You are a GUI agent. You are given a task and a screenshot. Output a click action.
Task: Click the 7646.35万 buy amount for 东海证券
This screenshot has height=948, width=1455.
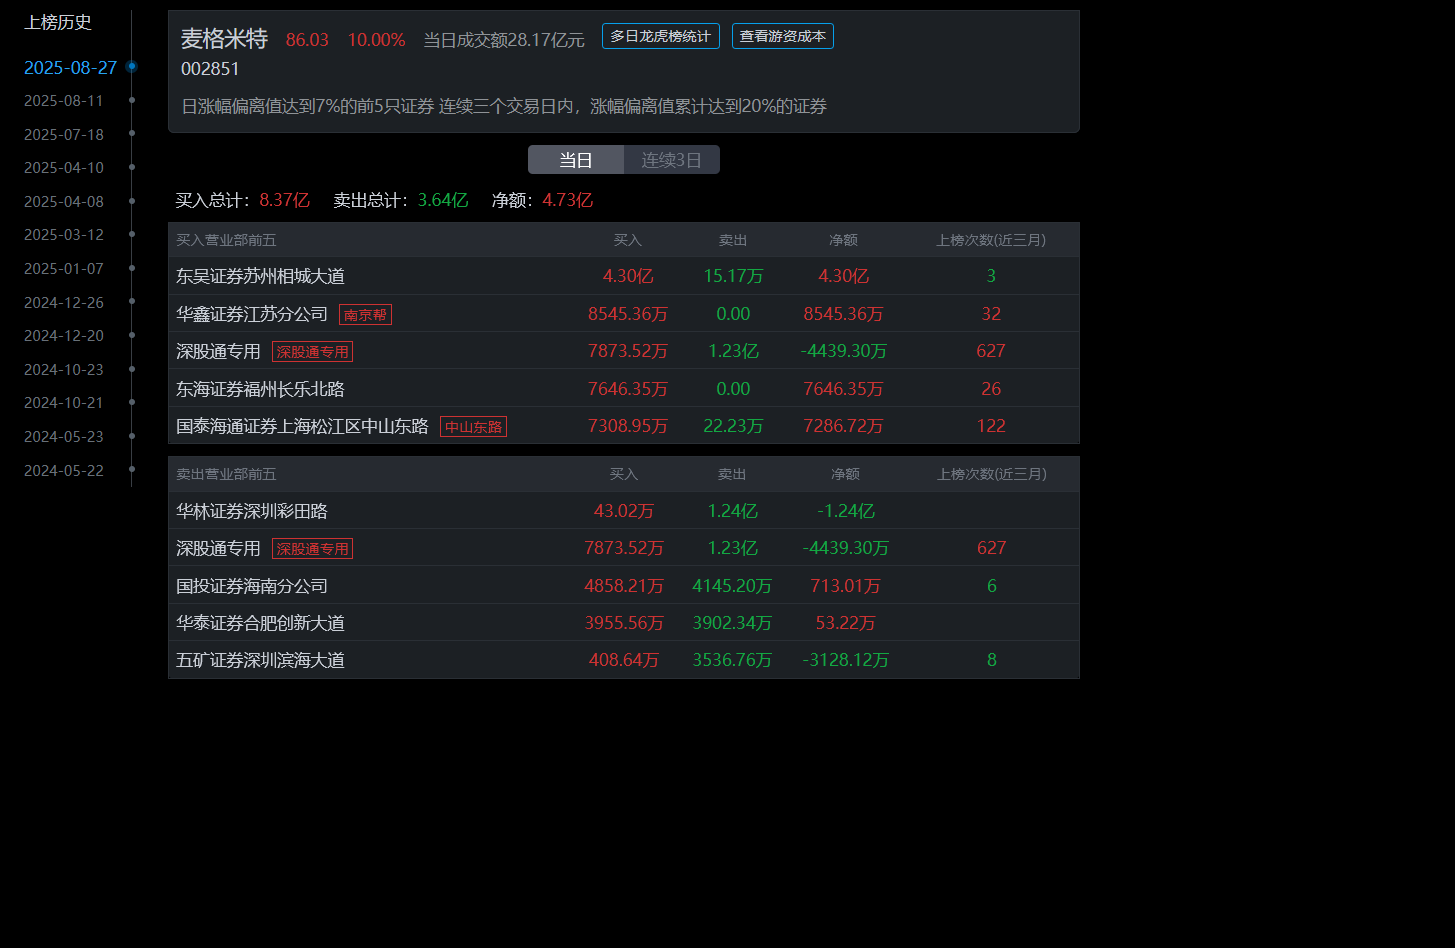coord(628,389)
